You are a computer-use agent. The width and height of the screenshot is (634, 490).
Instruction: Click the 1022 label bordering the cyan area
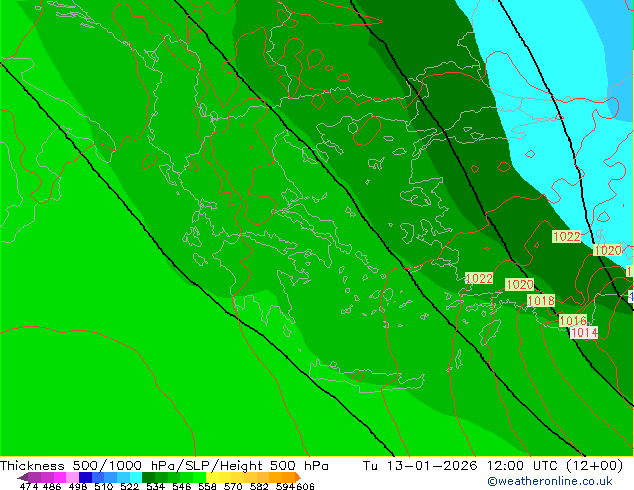click(566, 237)
